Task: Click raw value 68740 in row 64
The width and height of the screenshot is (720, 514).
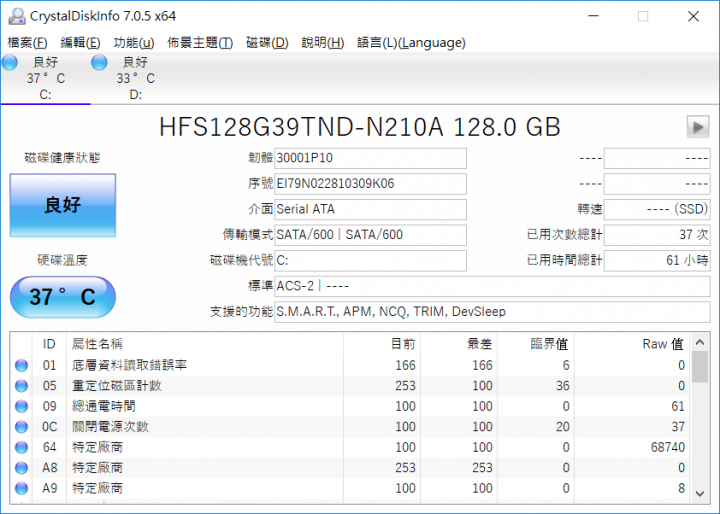Action: click(668, 447)
